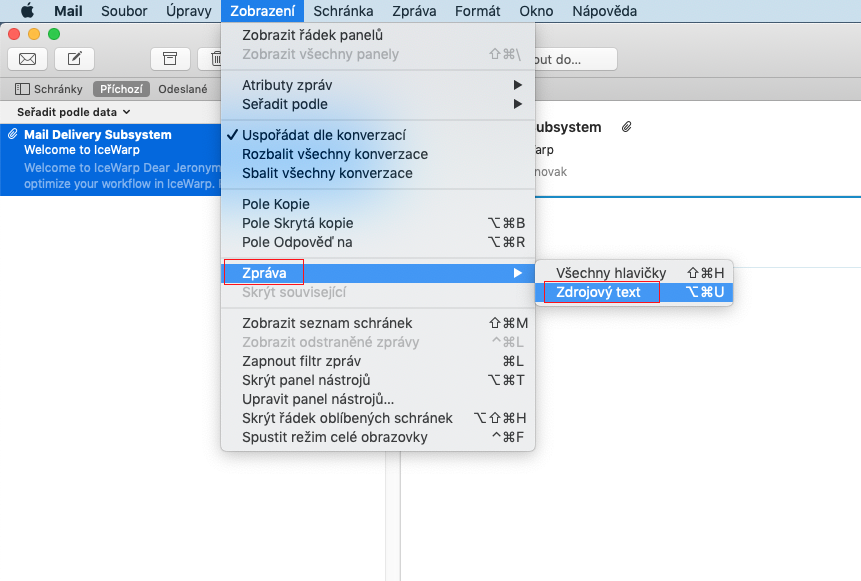Select Pole Skrytá kopie option
This screenshot has height=581, width=861.
[x=297, y=223]
